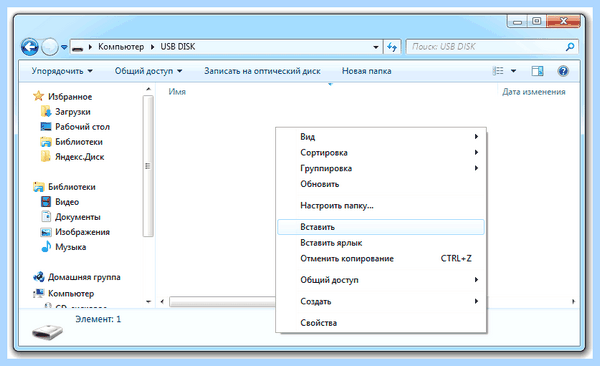
Task: Select Компьютер in the address breadcrumb
Action: pyautogui.click(x=121, y=47)
